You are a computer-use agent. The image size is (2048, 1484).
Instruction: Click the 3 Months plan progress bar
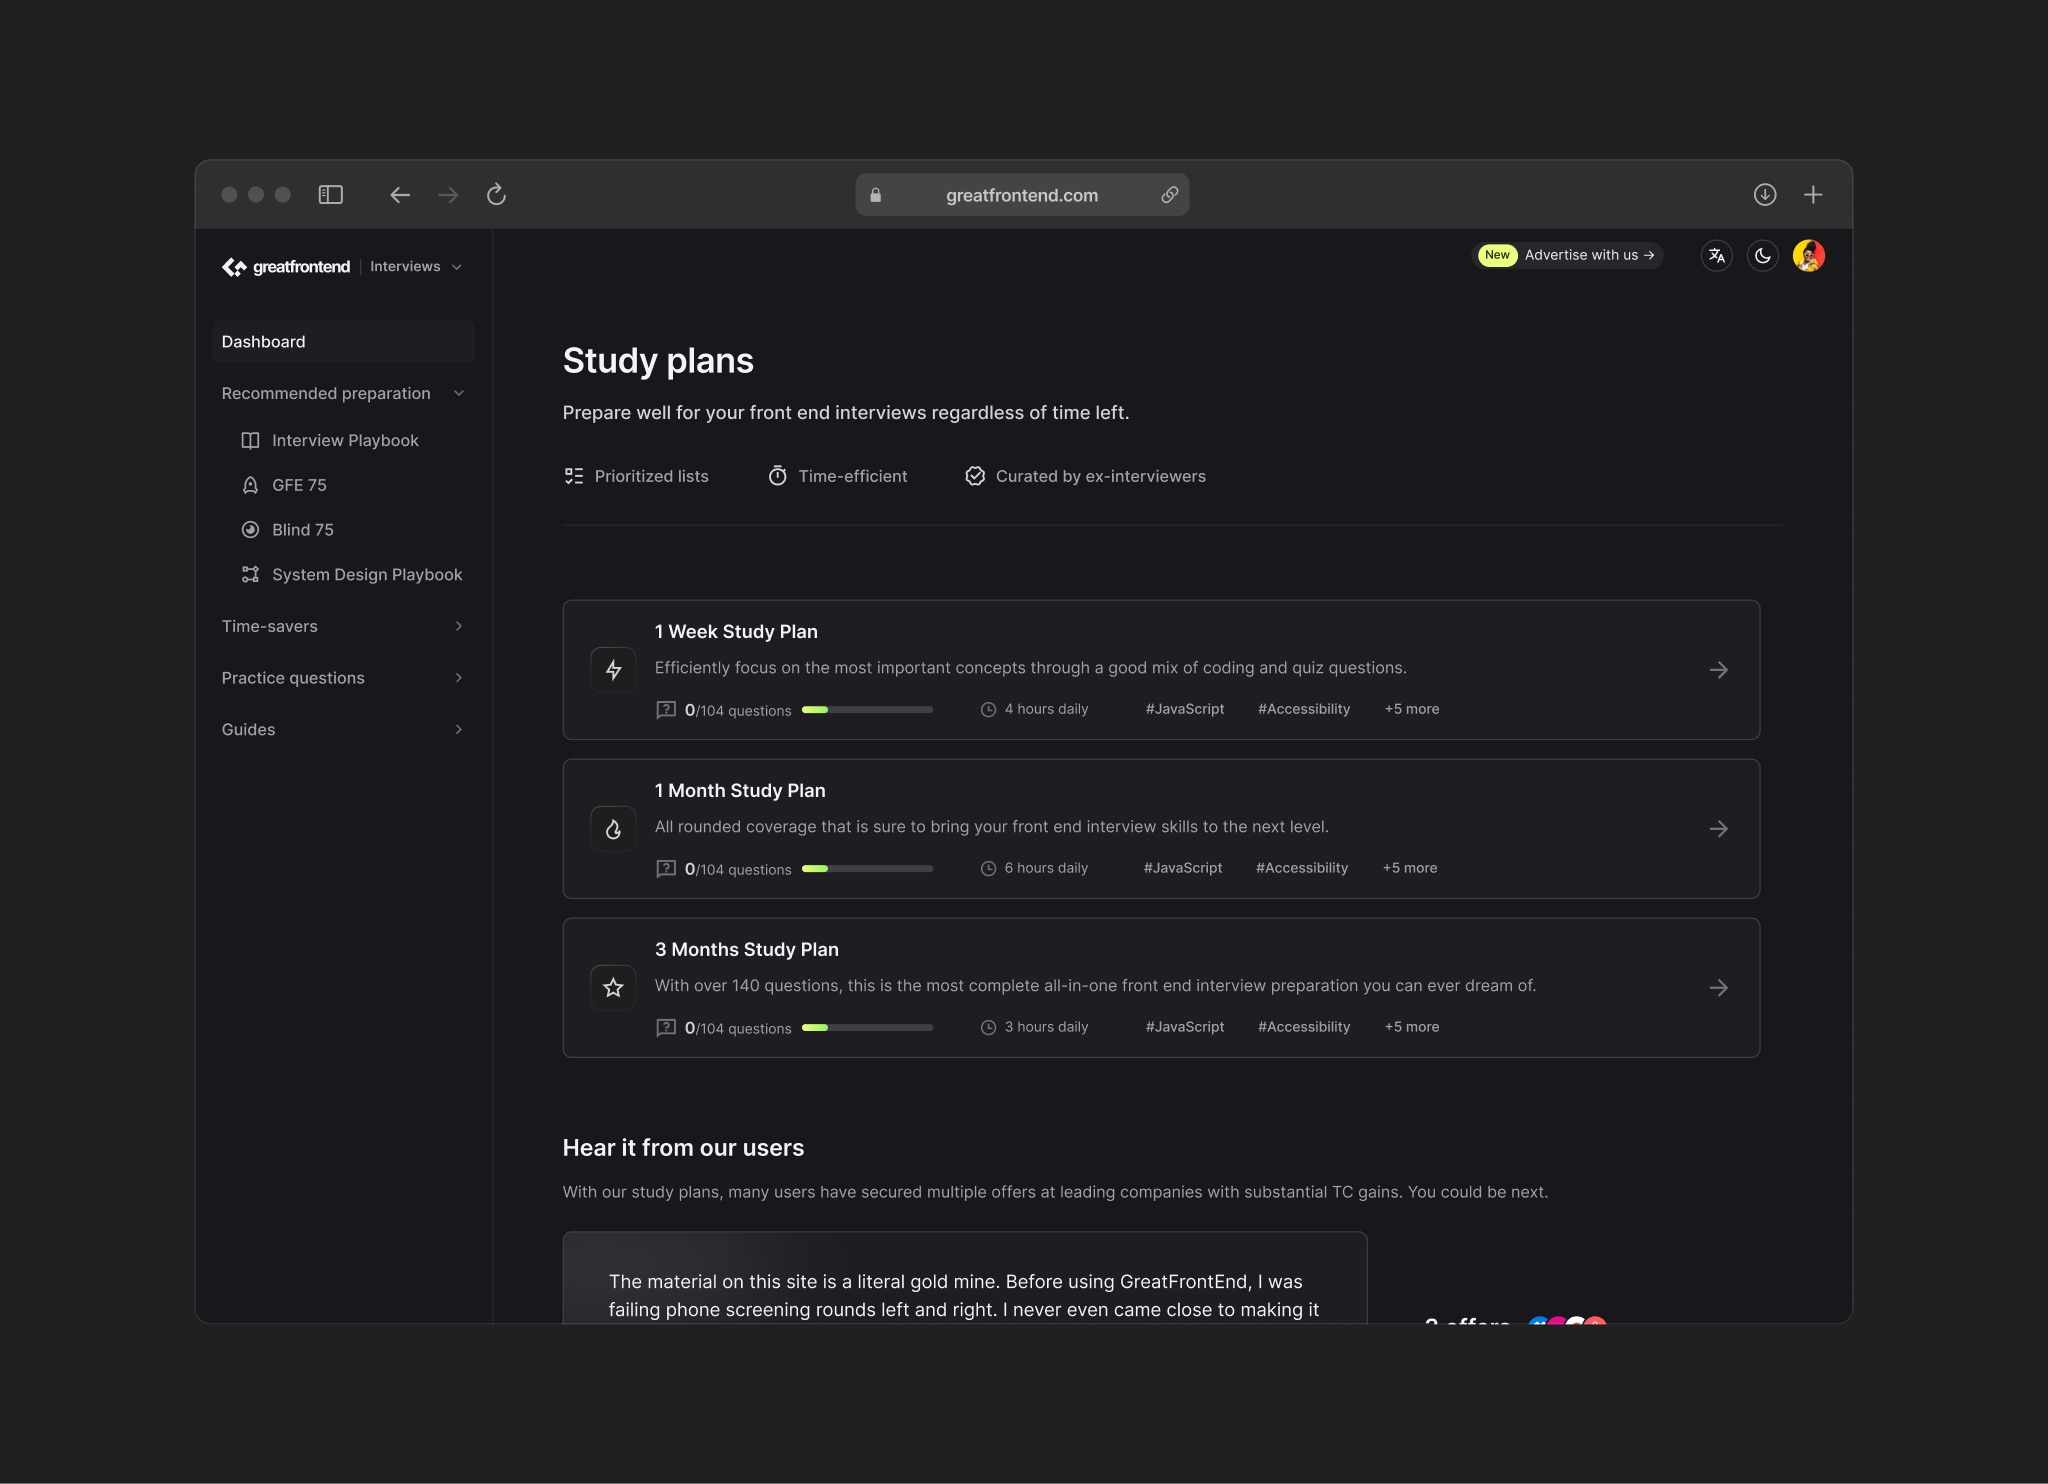click(867, 1028)
